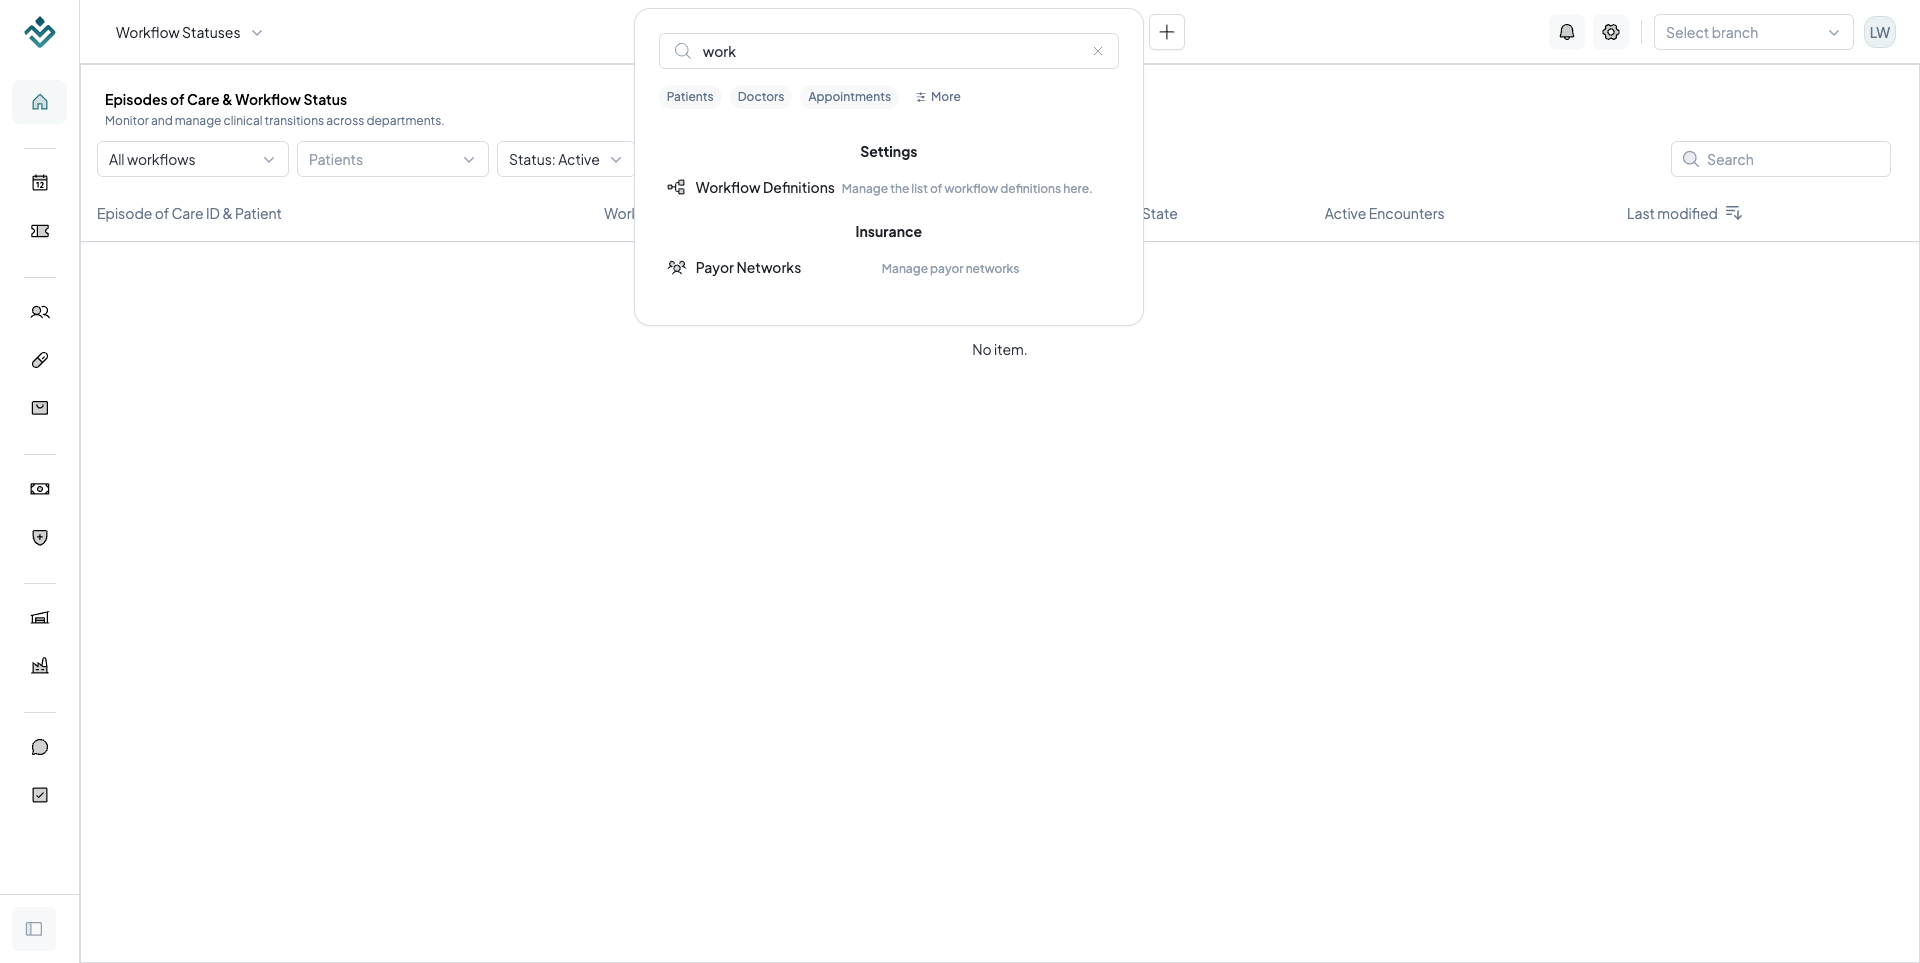1920x963 pixels.
Task: Click 'Manage payor networks' description
Action: (950, 269)
